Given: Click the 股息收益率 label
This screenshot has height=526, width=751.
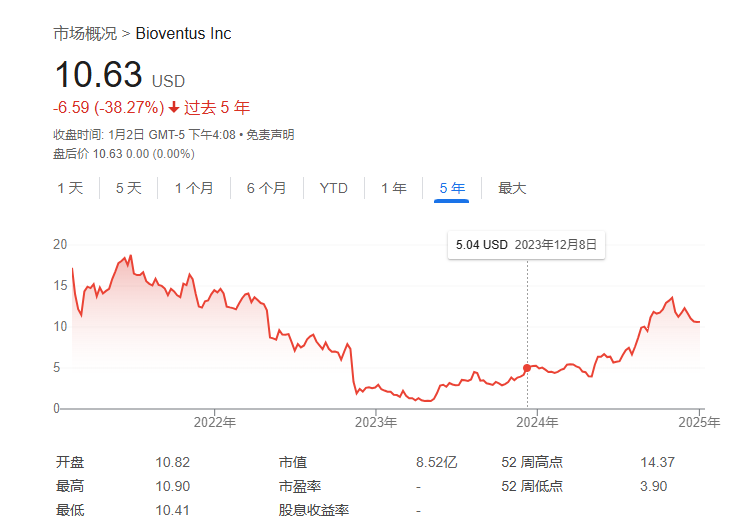Looking at the screenshot, I should (x=314, y=510).
